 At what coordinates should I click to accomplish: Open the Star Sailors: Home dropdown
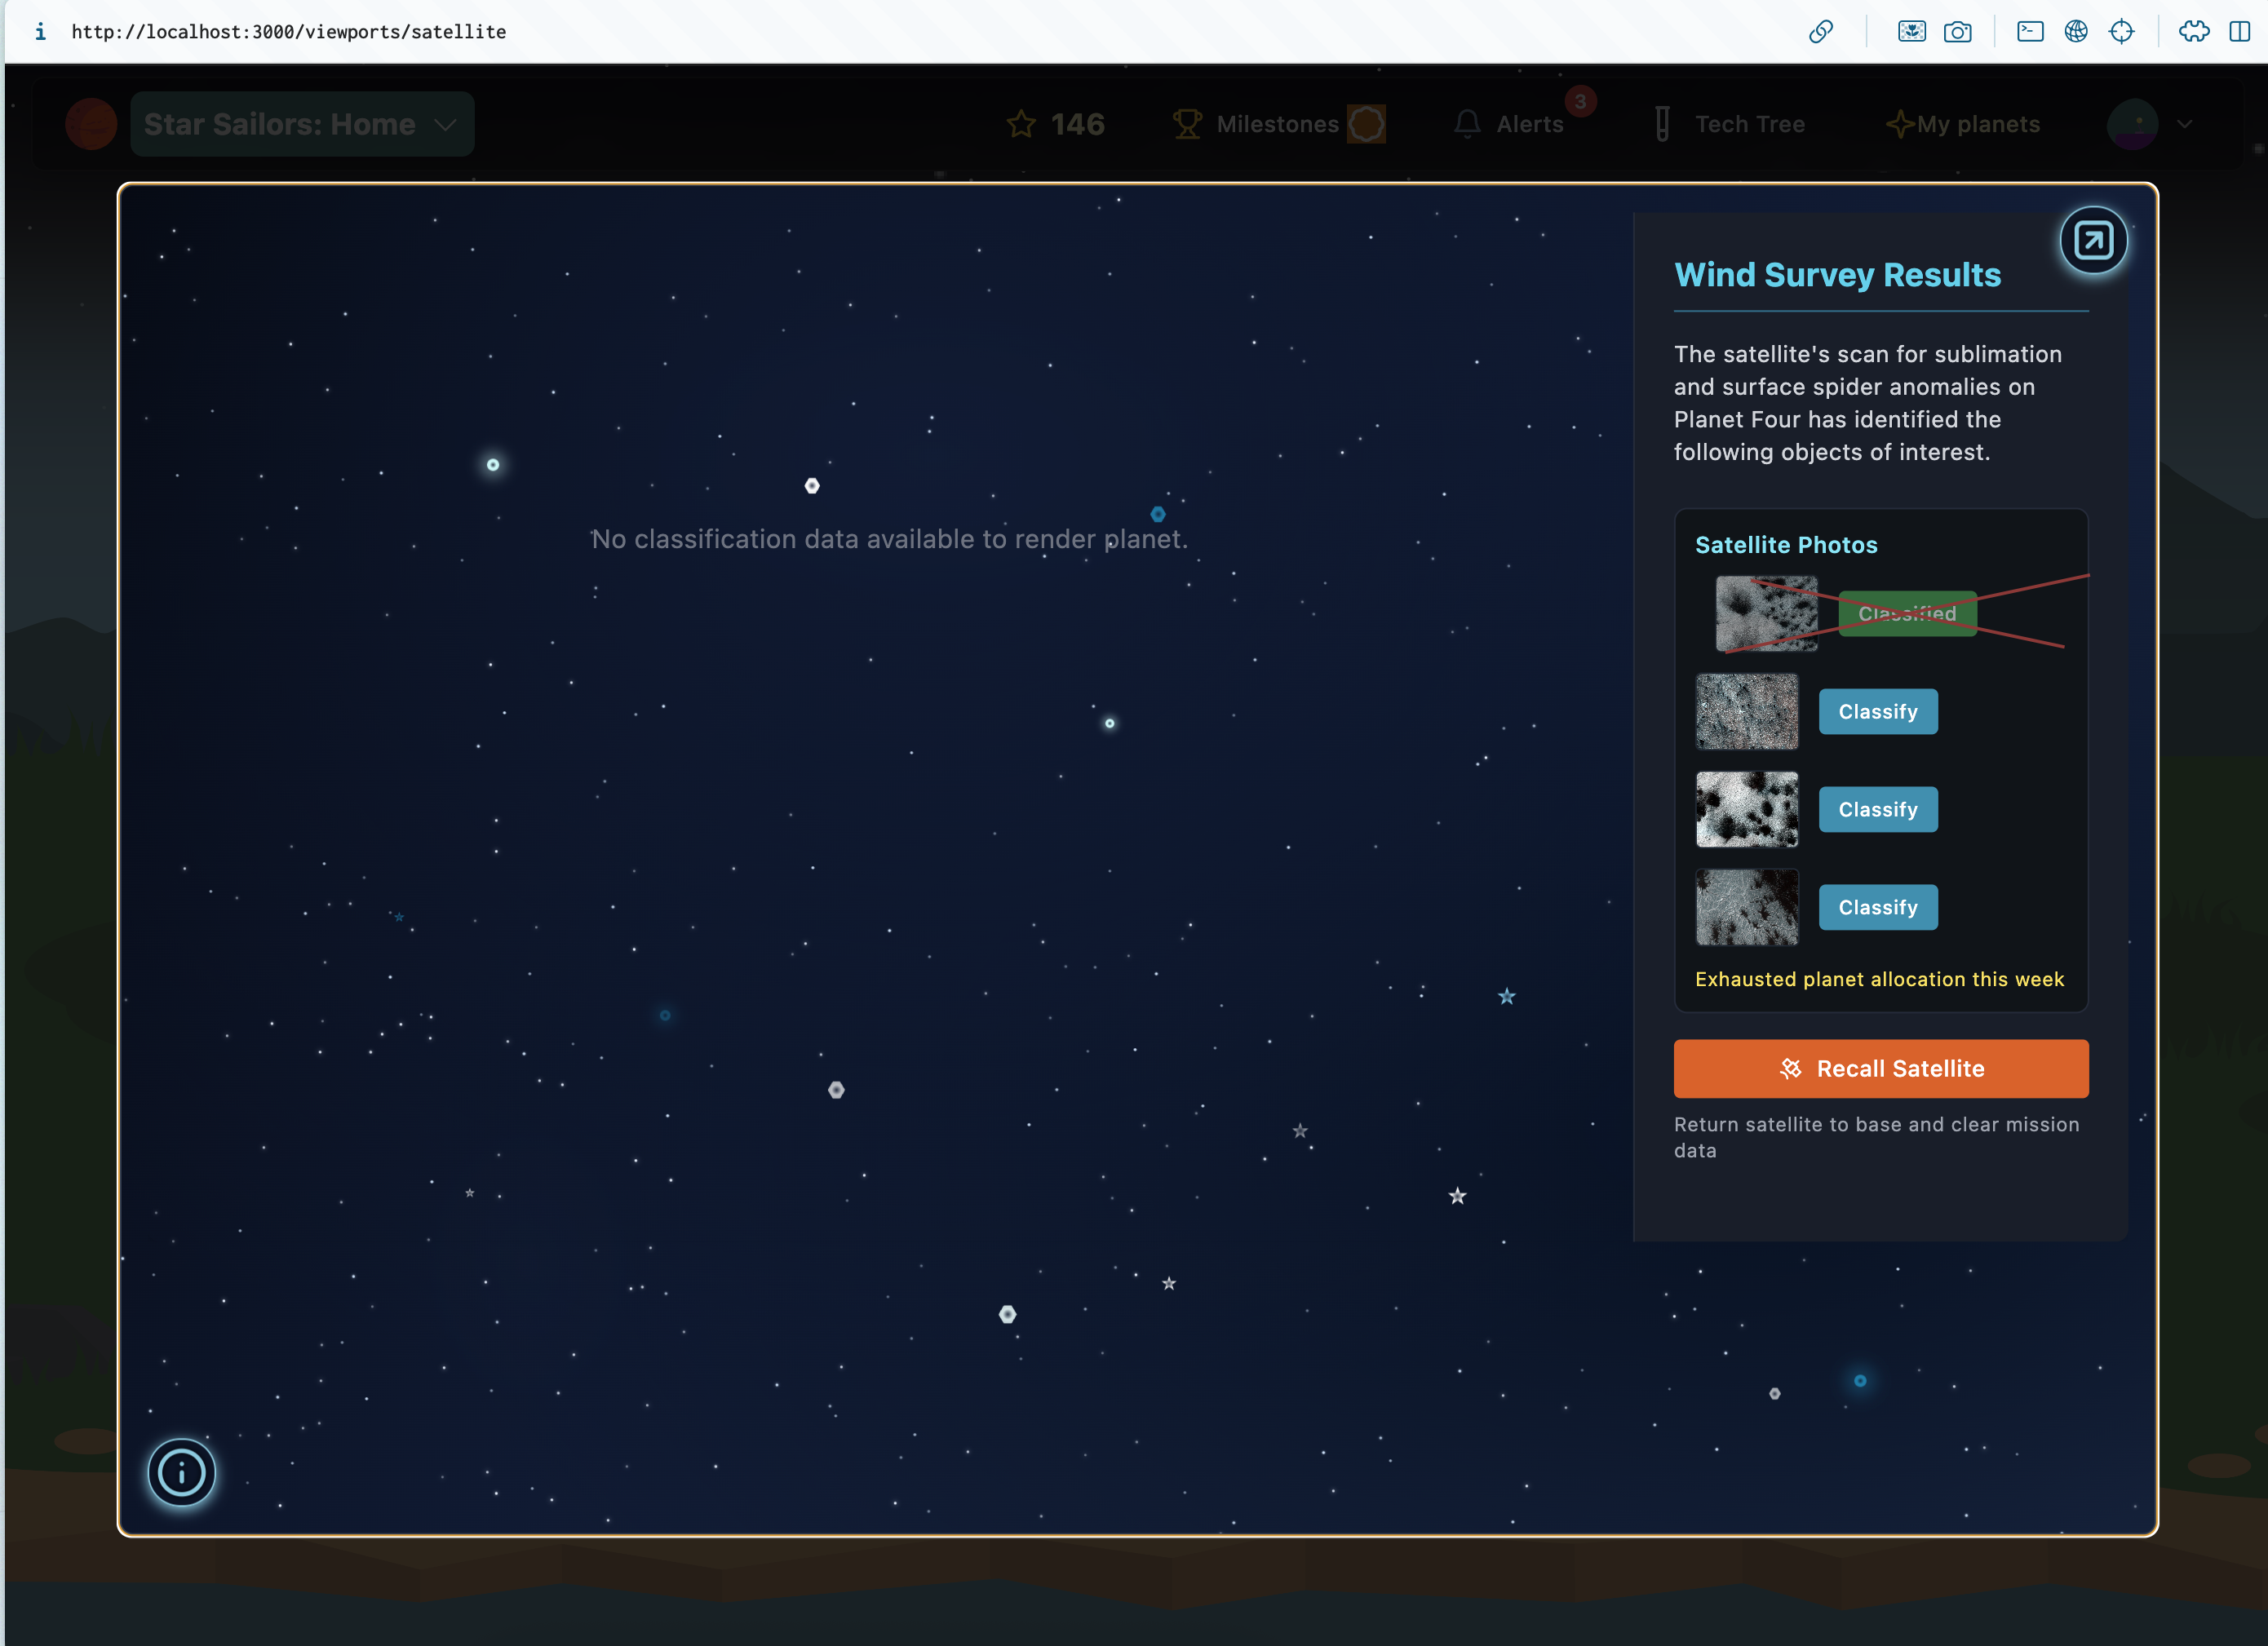[x=301, y=124]
